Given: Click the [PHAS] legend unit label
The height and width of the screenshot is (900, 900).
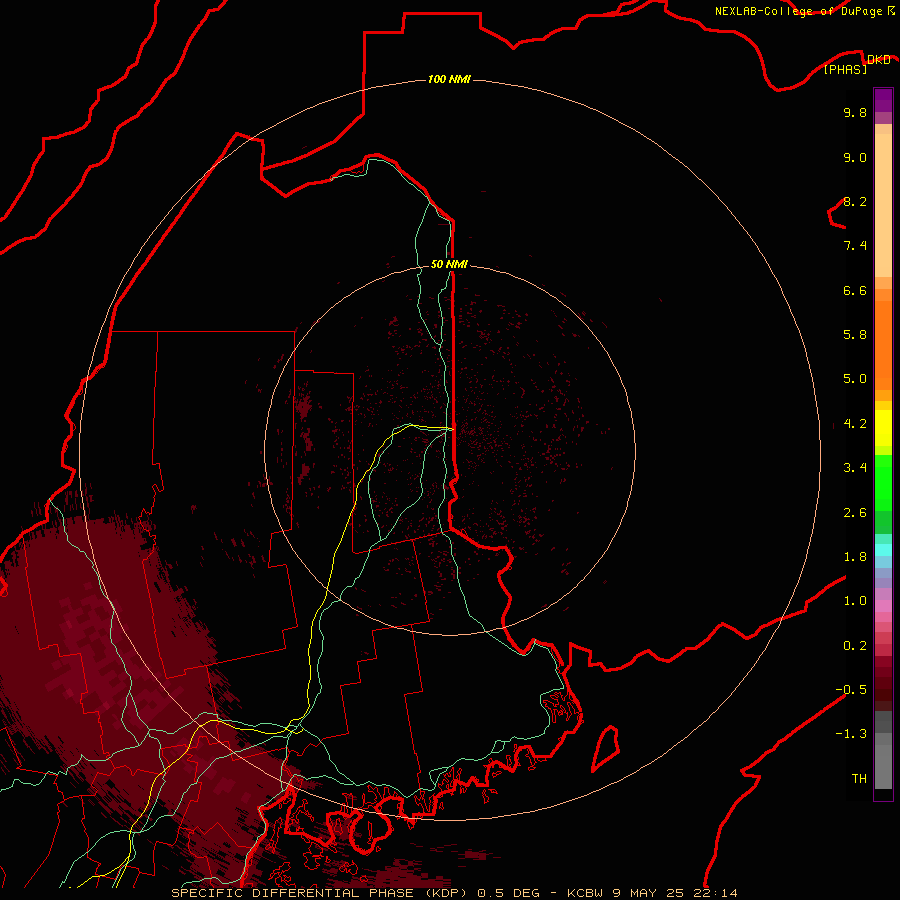Looking at the screenshot, I should pos(845,69).
